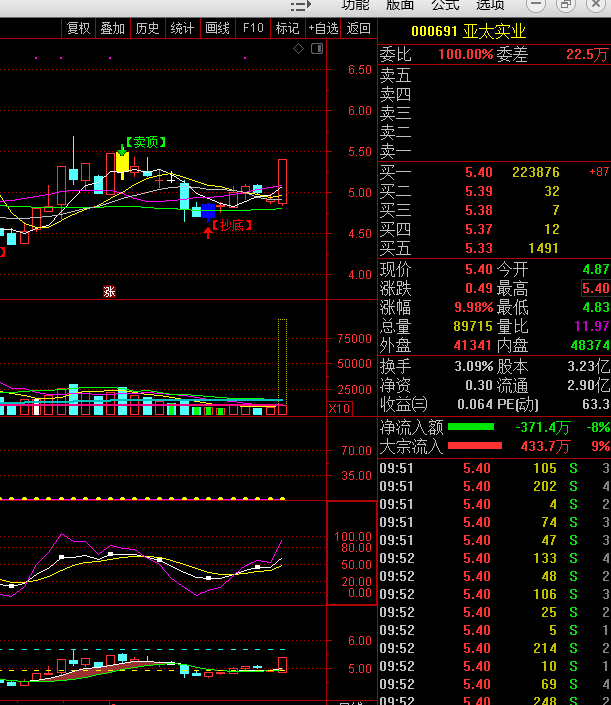Image resolution: width=611 pixels, height=705 pixels.
Task: Click the red 大宗流入 bar
Action: (x=475, y=446)
